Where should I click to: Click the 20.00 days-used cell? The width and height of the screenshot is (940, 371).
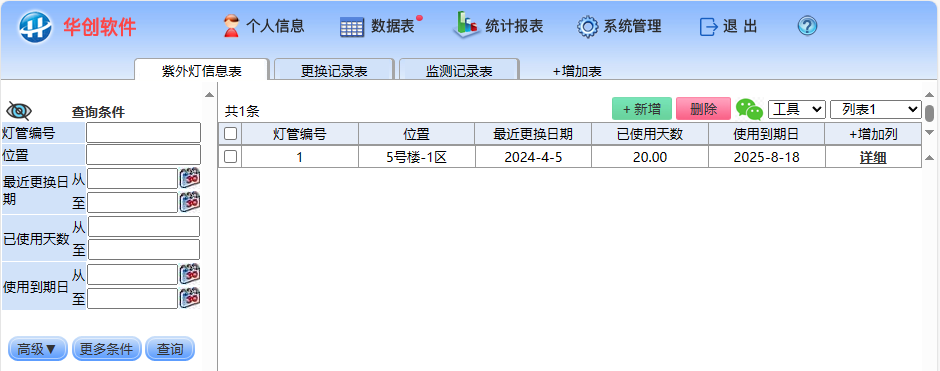650,158
